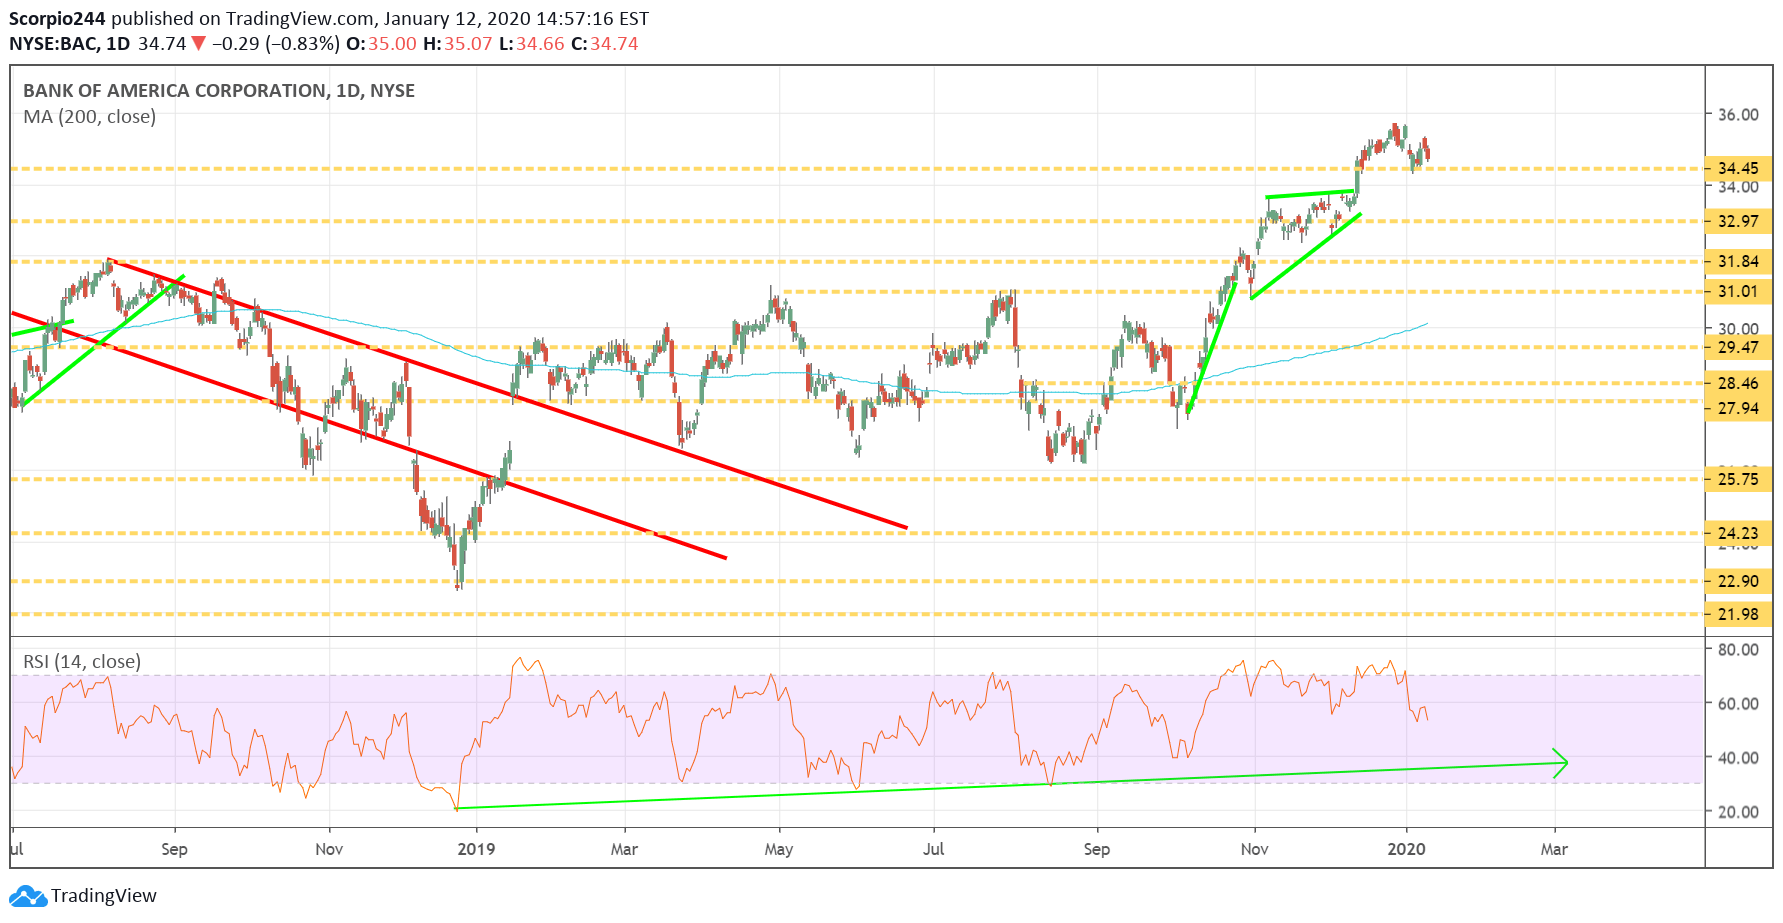Click the May label on time axis
Image resolution: width=1783 pixels, height=923 pixels.
point(778,849)
